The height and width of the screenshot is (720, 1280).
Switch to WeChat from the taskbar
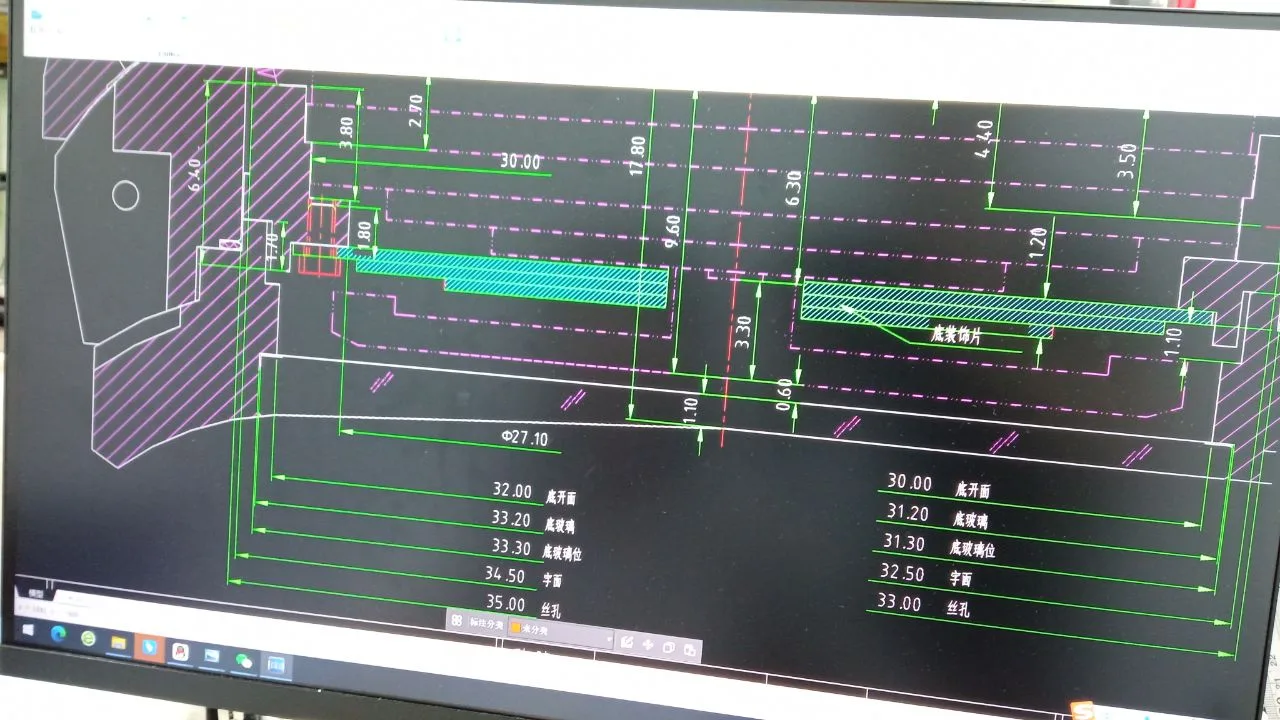243,660
